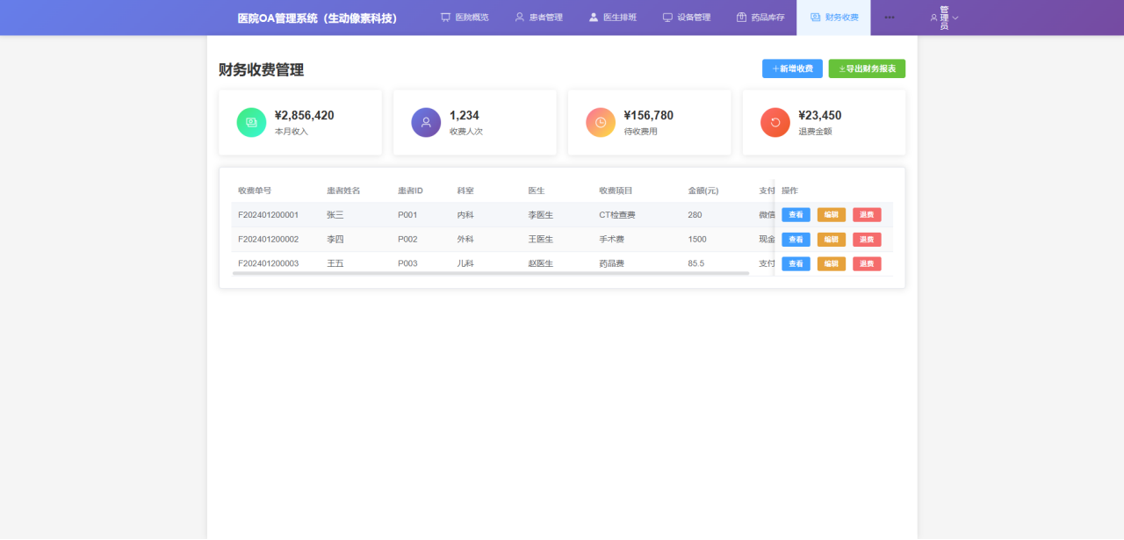Click the amount 280 cell
The image size is (1124, 540).
pos(695,214)
